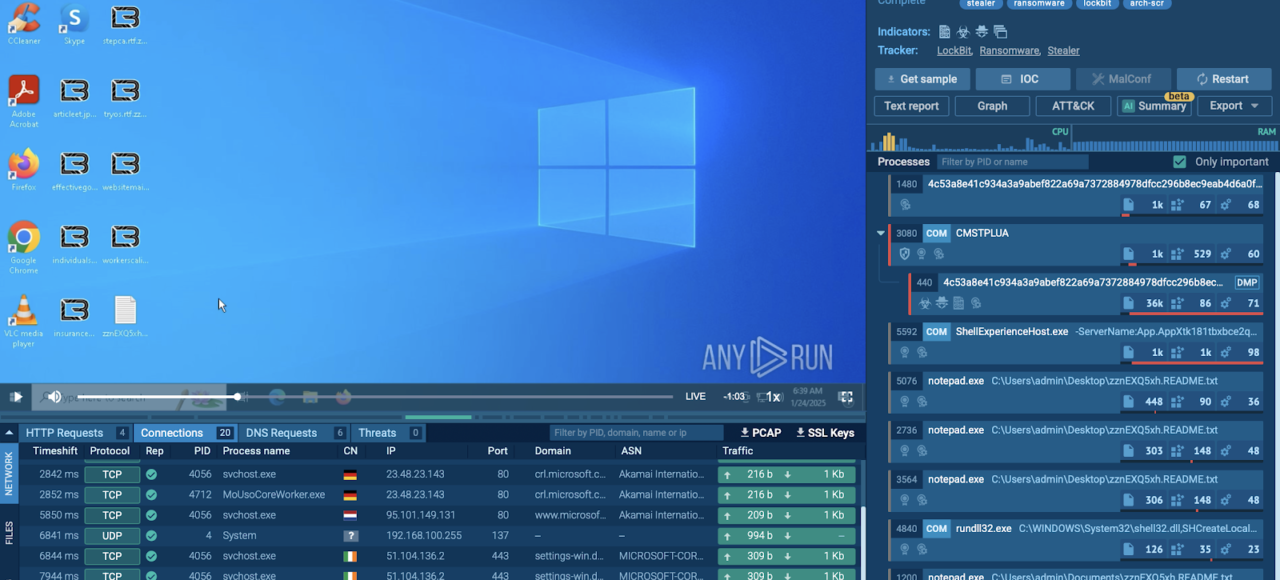Collapse the network panel with the up arrow

9,433
